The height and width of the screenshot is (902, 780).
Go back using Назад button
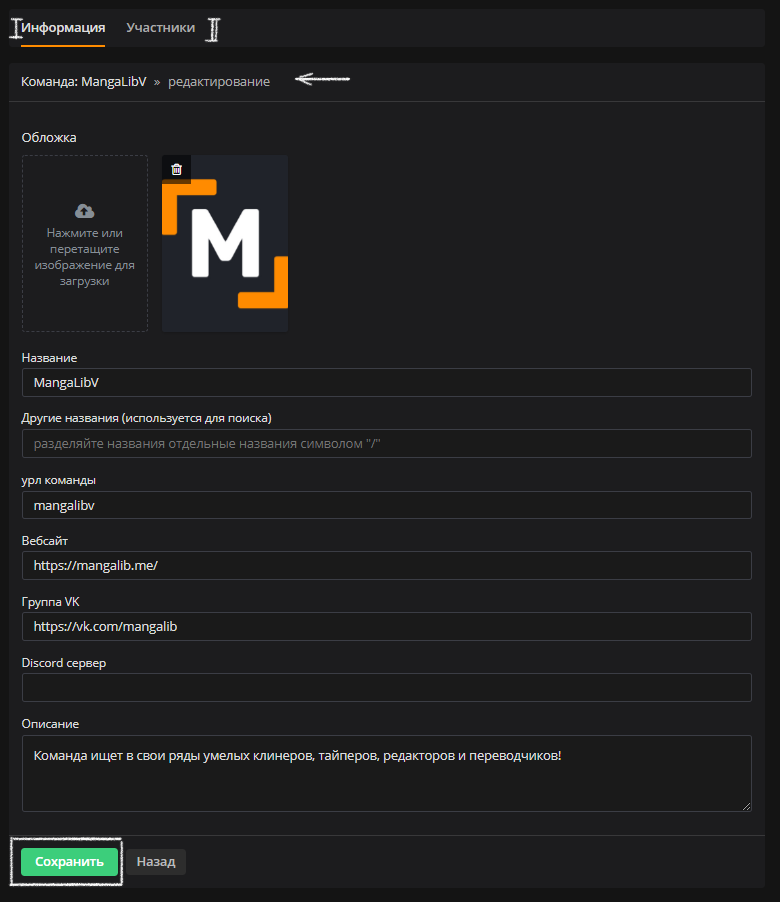click(x=156, y=862)
